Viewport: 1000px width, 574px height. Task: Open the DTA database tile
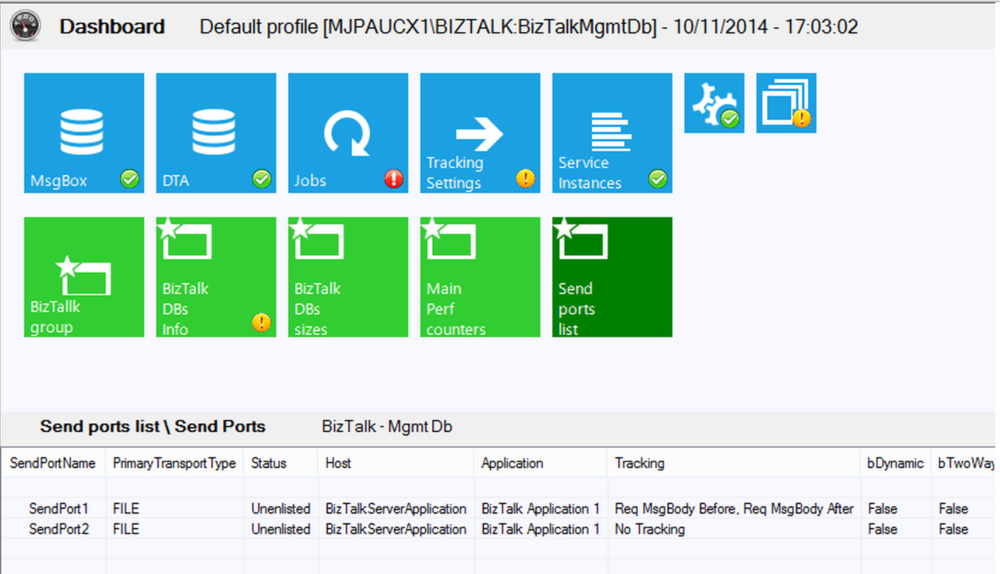[216, 133]
